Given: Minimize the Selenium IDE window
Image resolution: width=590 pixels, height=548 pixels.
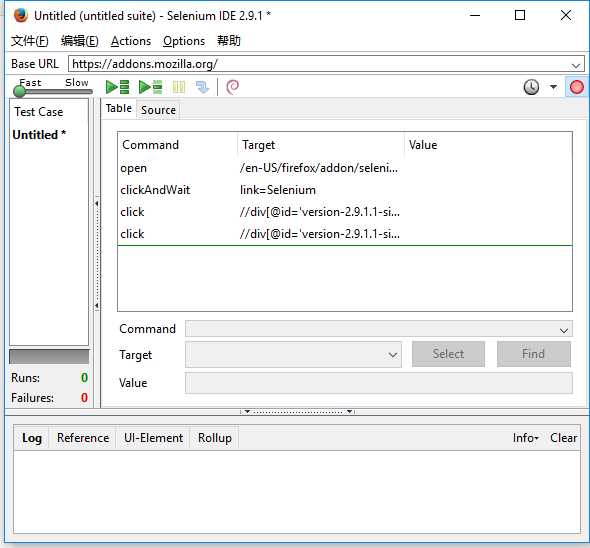Looking at the screenshot, I should pyautogui.click(x=475, y=15).
